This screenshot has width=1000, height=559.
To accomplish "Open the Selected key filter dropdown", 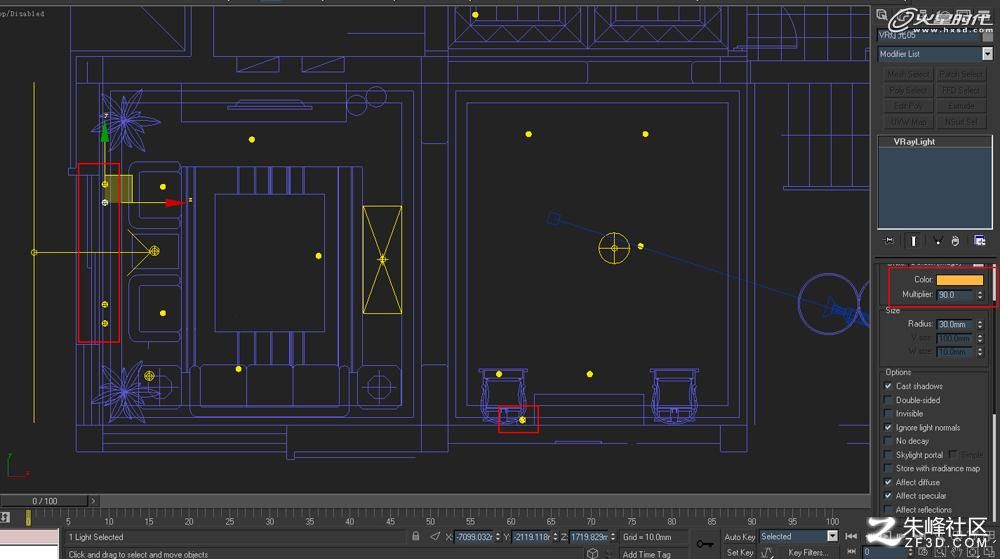I will pos(798,537).
